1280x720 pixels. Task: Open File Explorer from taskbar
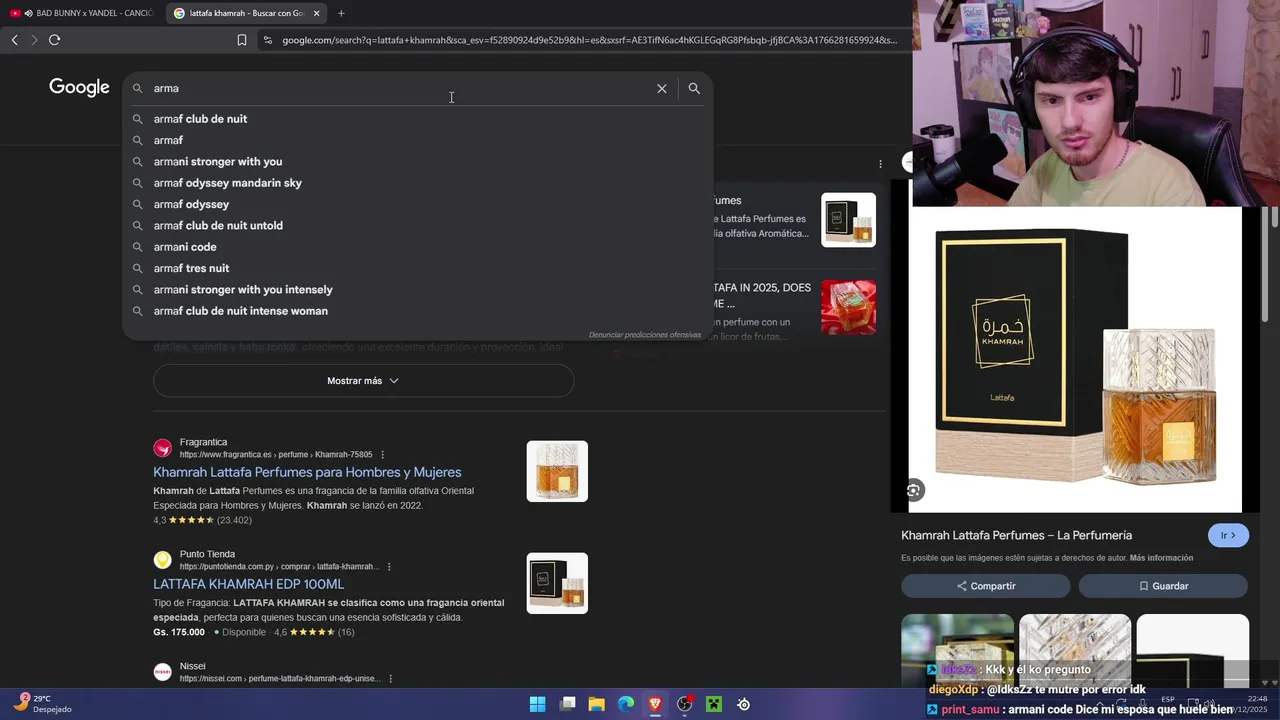[596, 704]
